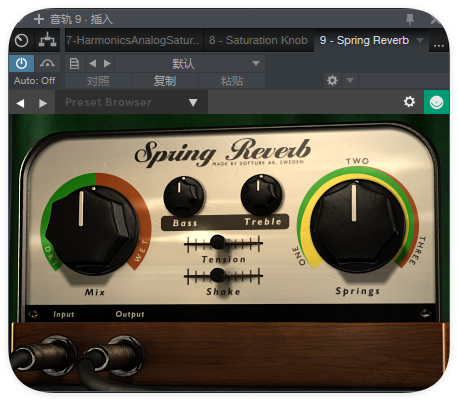
Task: Click the Treble knob
Action: tap(261, 195)
